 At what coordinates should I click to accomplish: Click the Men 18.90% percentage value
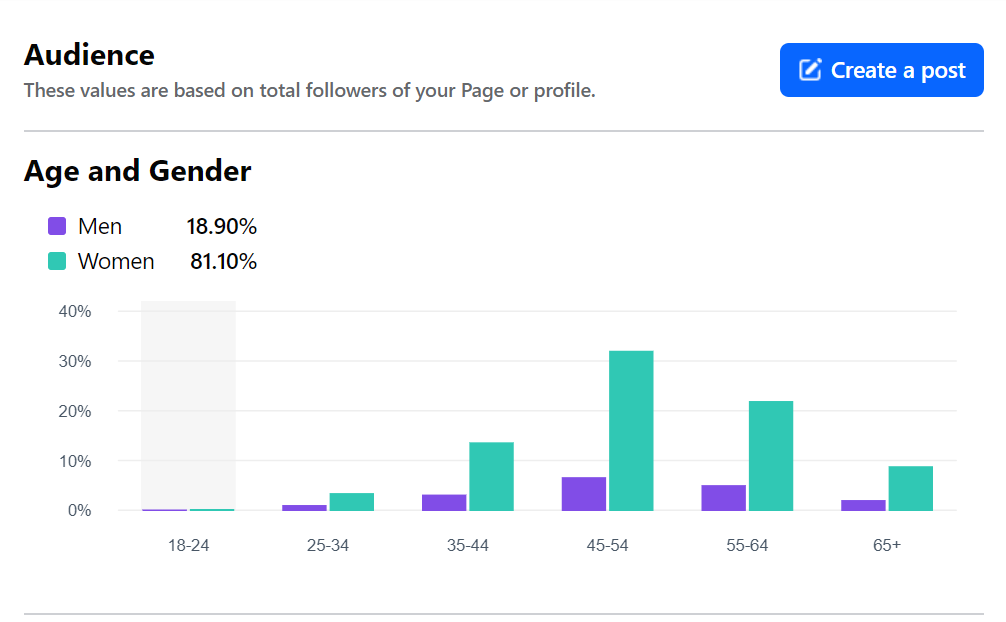click(x=222, y=226)
